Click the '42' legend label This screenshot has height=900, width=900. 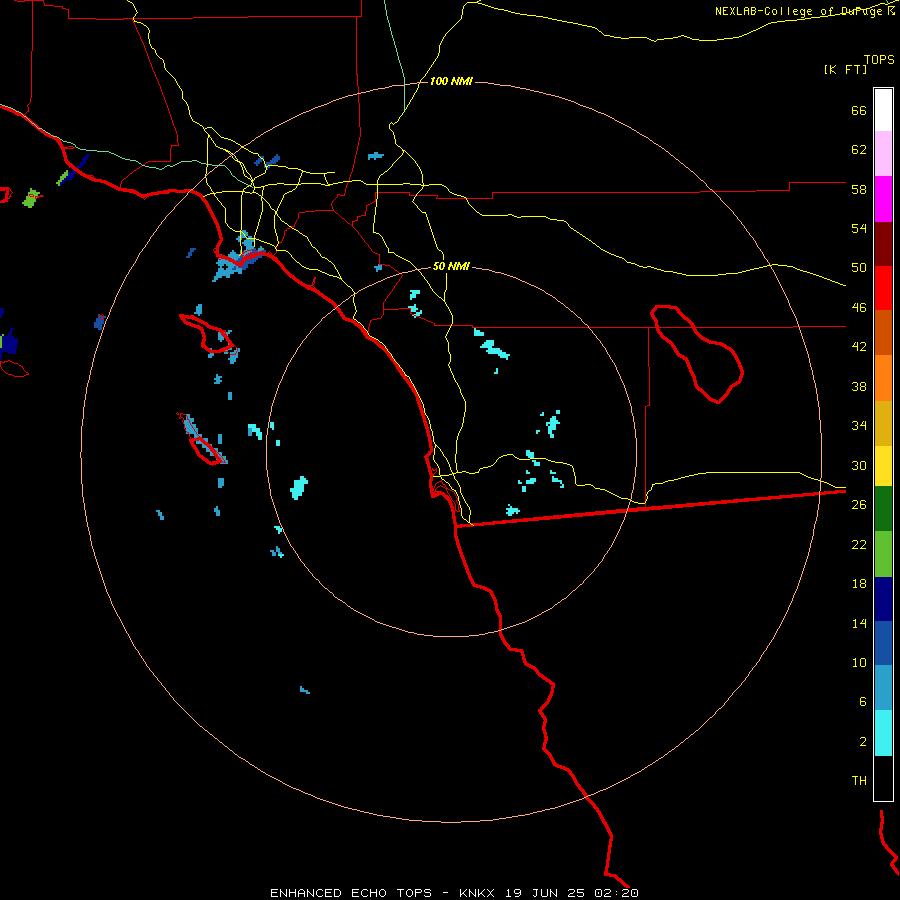[859, 347]
